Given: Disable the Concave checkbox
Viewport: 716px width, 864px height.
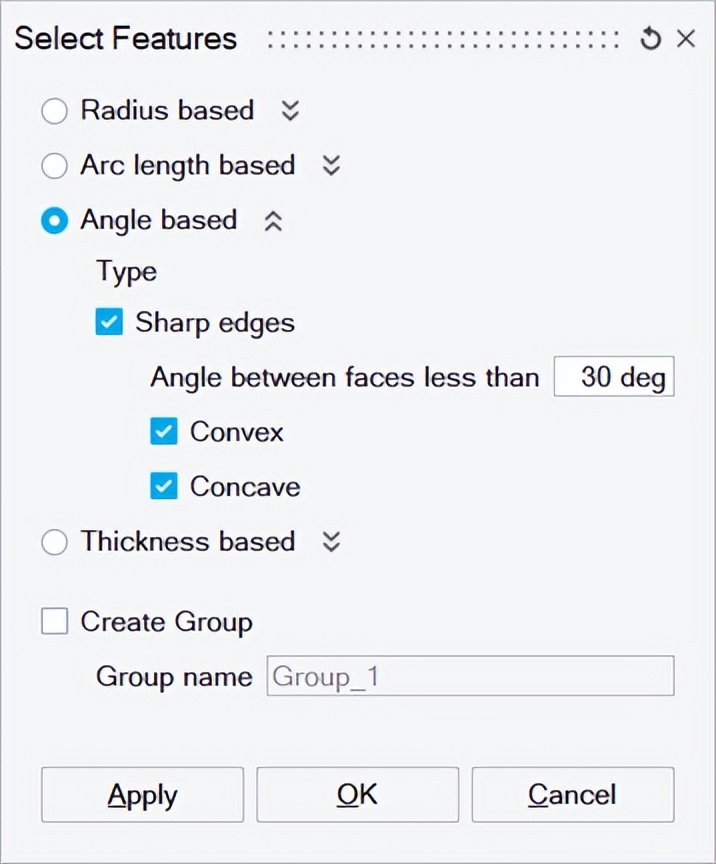Looking at the screenshot, I should tap(163, 486).
